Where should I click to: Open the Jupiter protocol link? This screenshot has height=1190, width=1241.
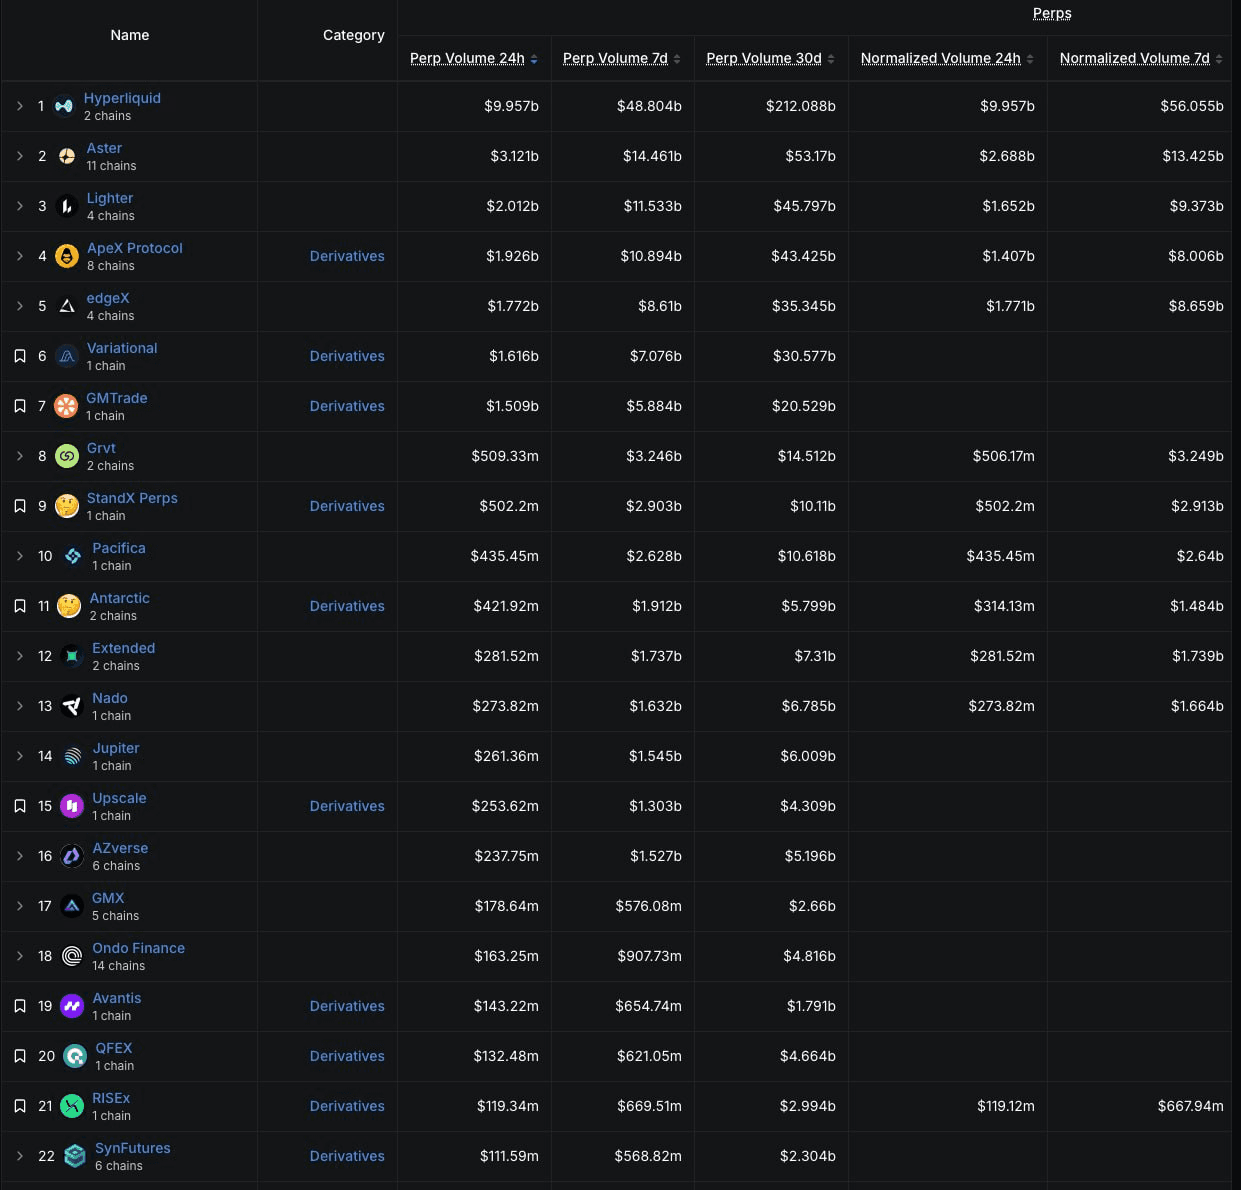point(116,748)
